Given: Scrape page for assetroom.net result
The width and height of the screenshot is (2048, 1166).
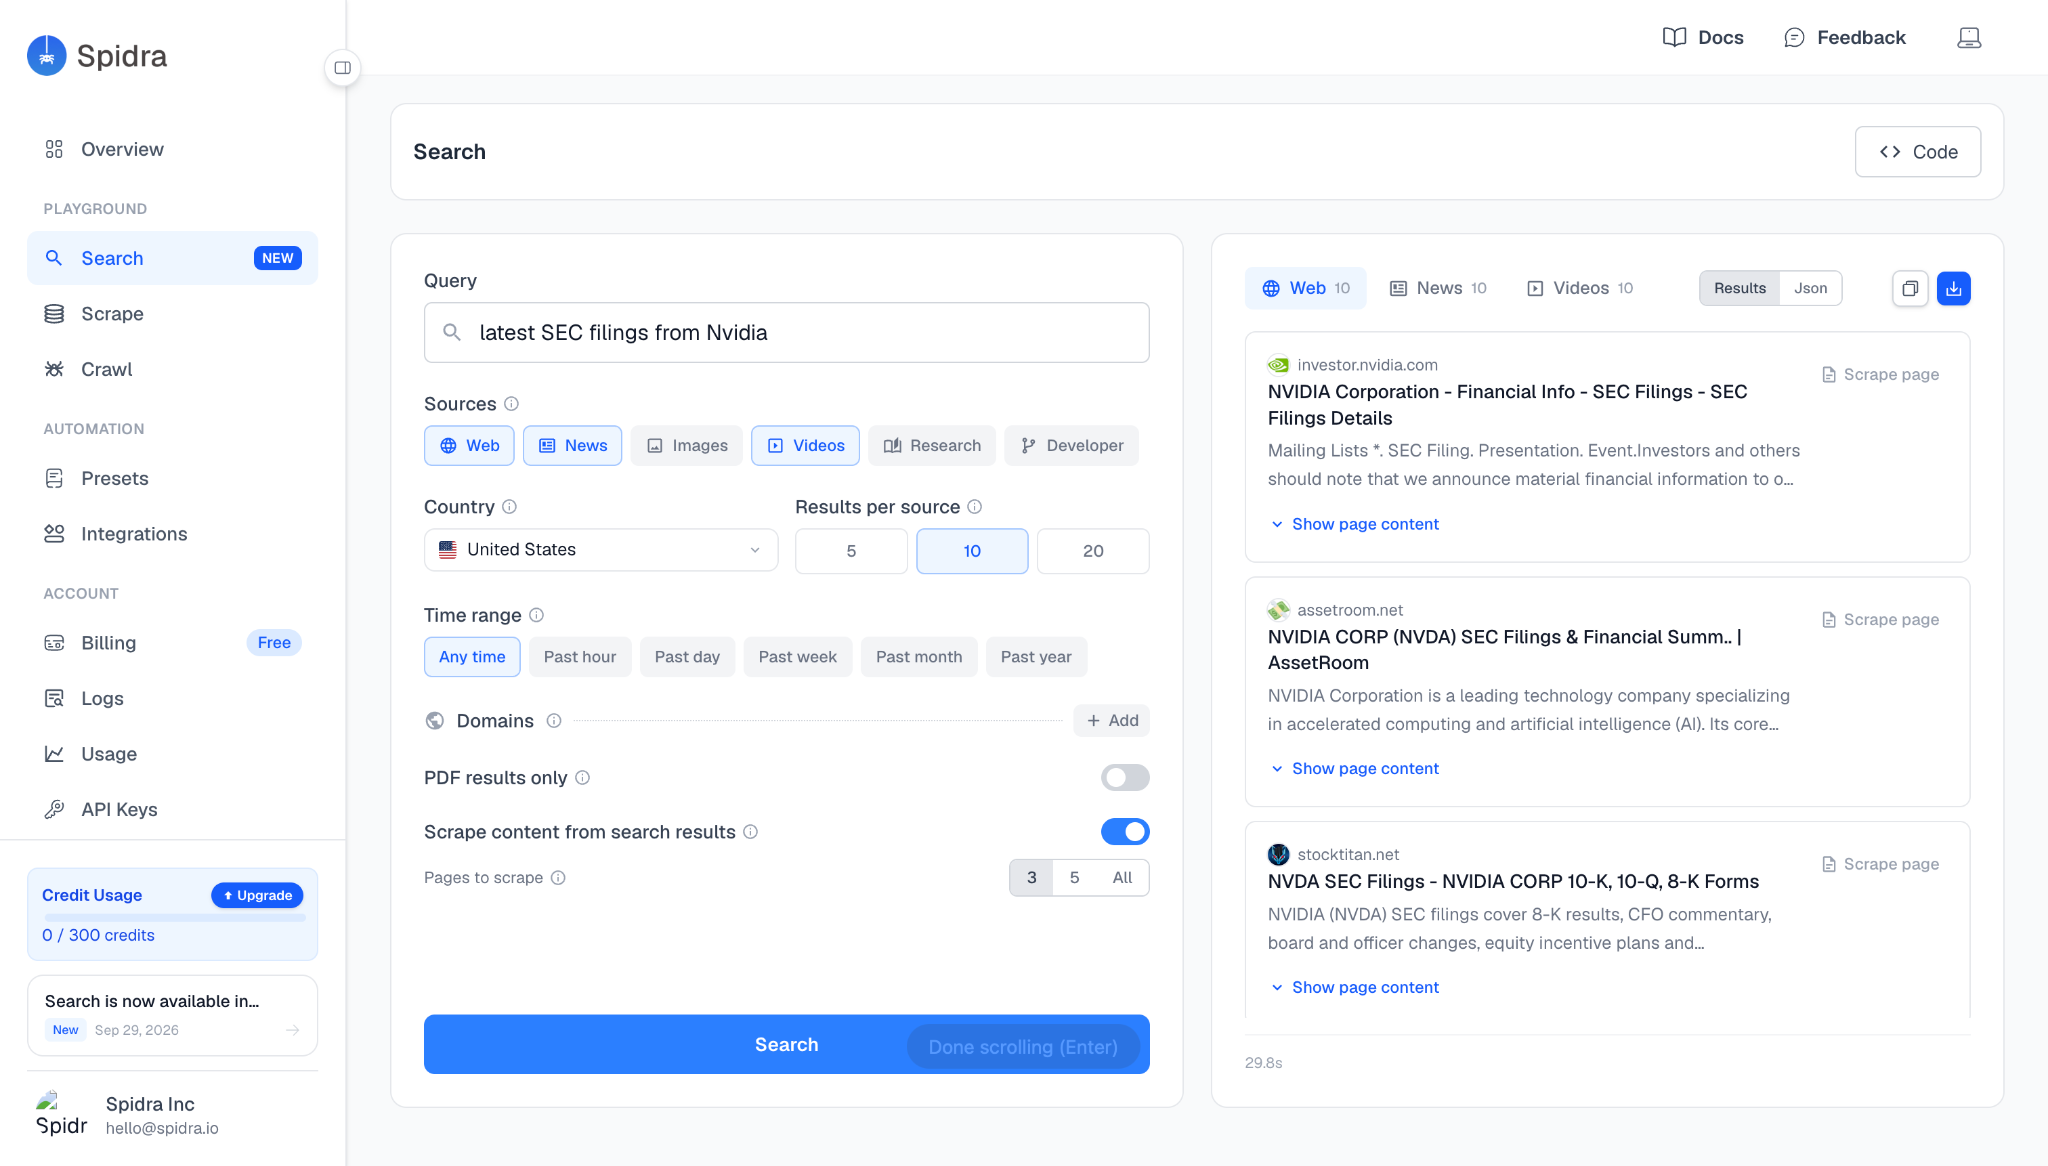Looking at the screenshot, I should [1881, 619].
